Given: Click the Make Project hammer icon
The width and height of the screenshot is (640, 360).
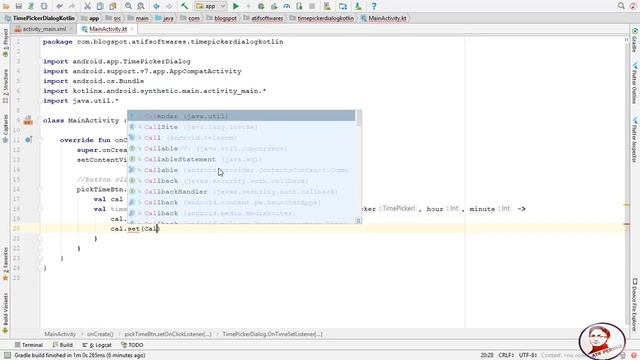Looking at the screenshot, I should [x=184, y=6].
